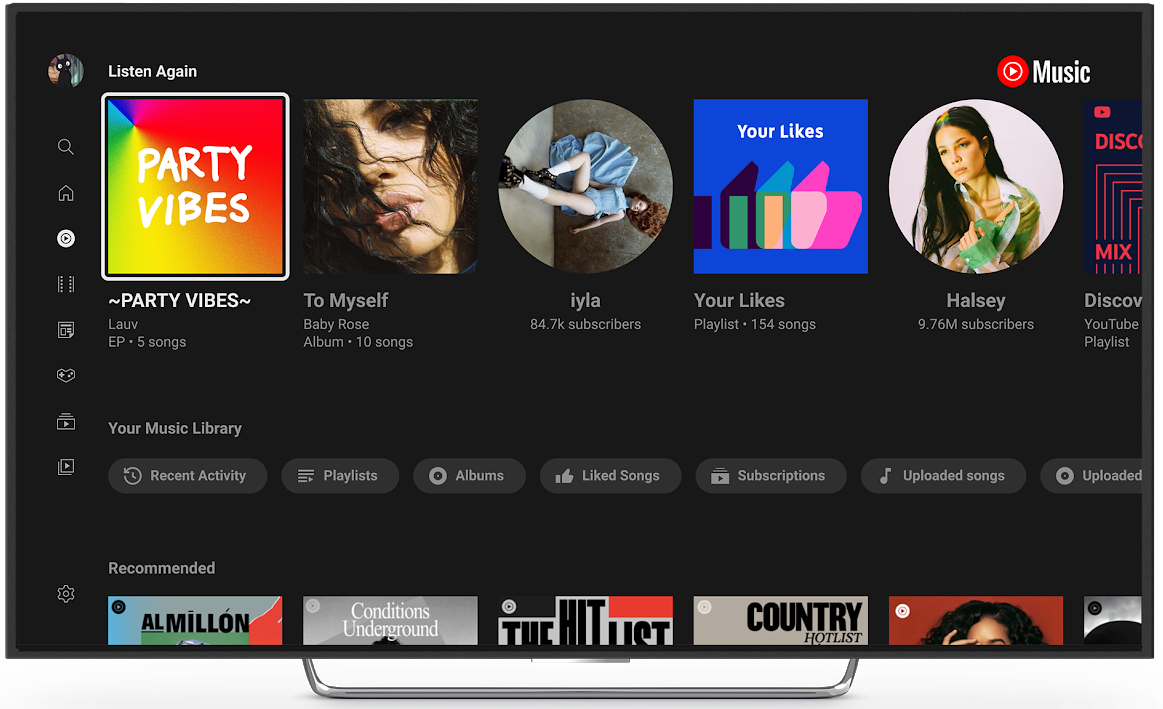Click the music note on Uploaded songs

pos(885,476)
